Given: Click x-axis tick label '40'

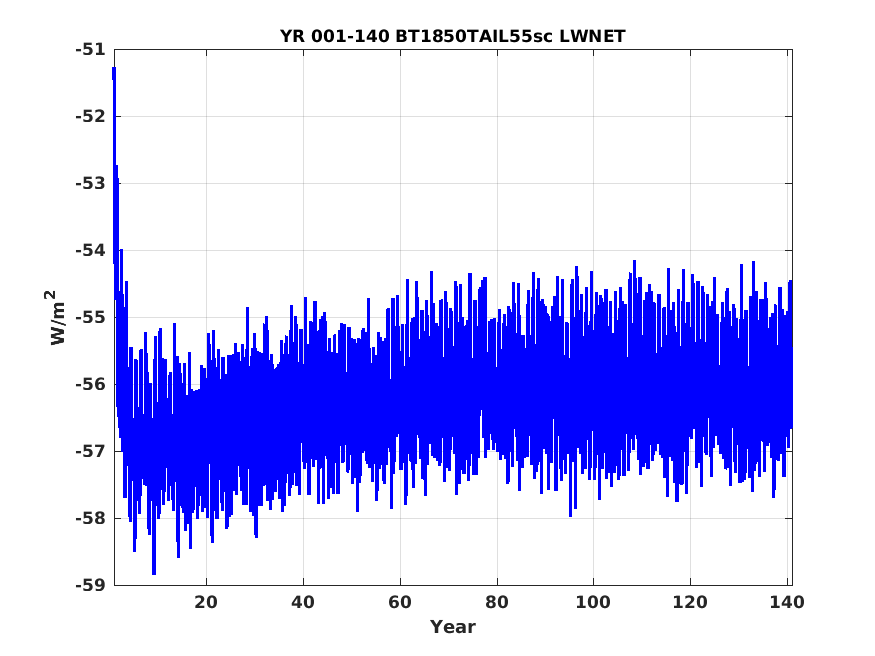Looking at the screenshot, I should [x=303, y=602].
